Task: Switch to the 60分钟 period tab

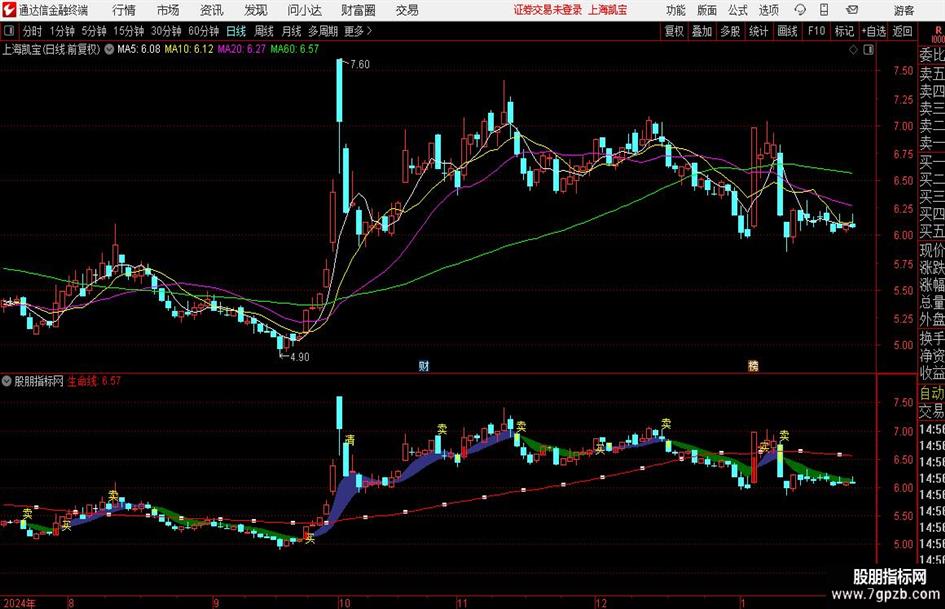Action: (x=204, y=31)
